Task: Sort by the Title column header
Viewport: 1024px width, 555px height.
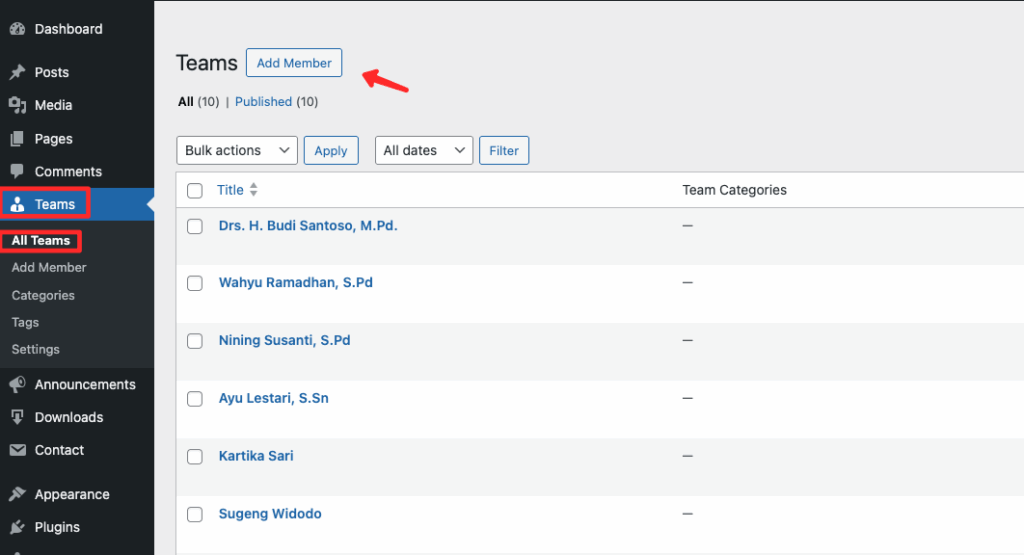Action: click(x=231, y=190)
